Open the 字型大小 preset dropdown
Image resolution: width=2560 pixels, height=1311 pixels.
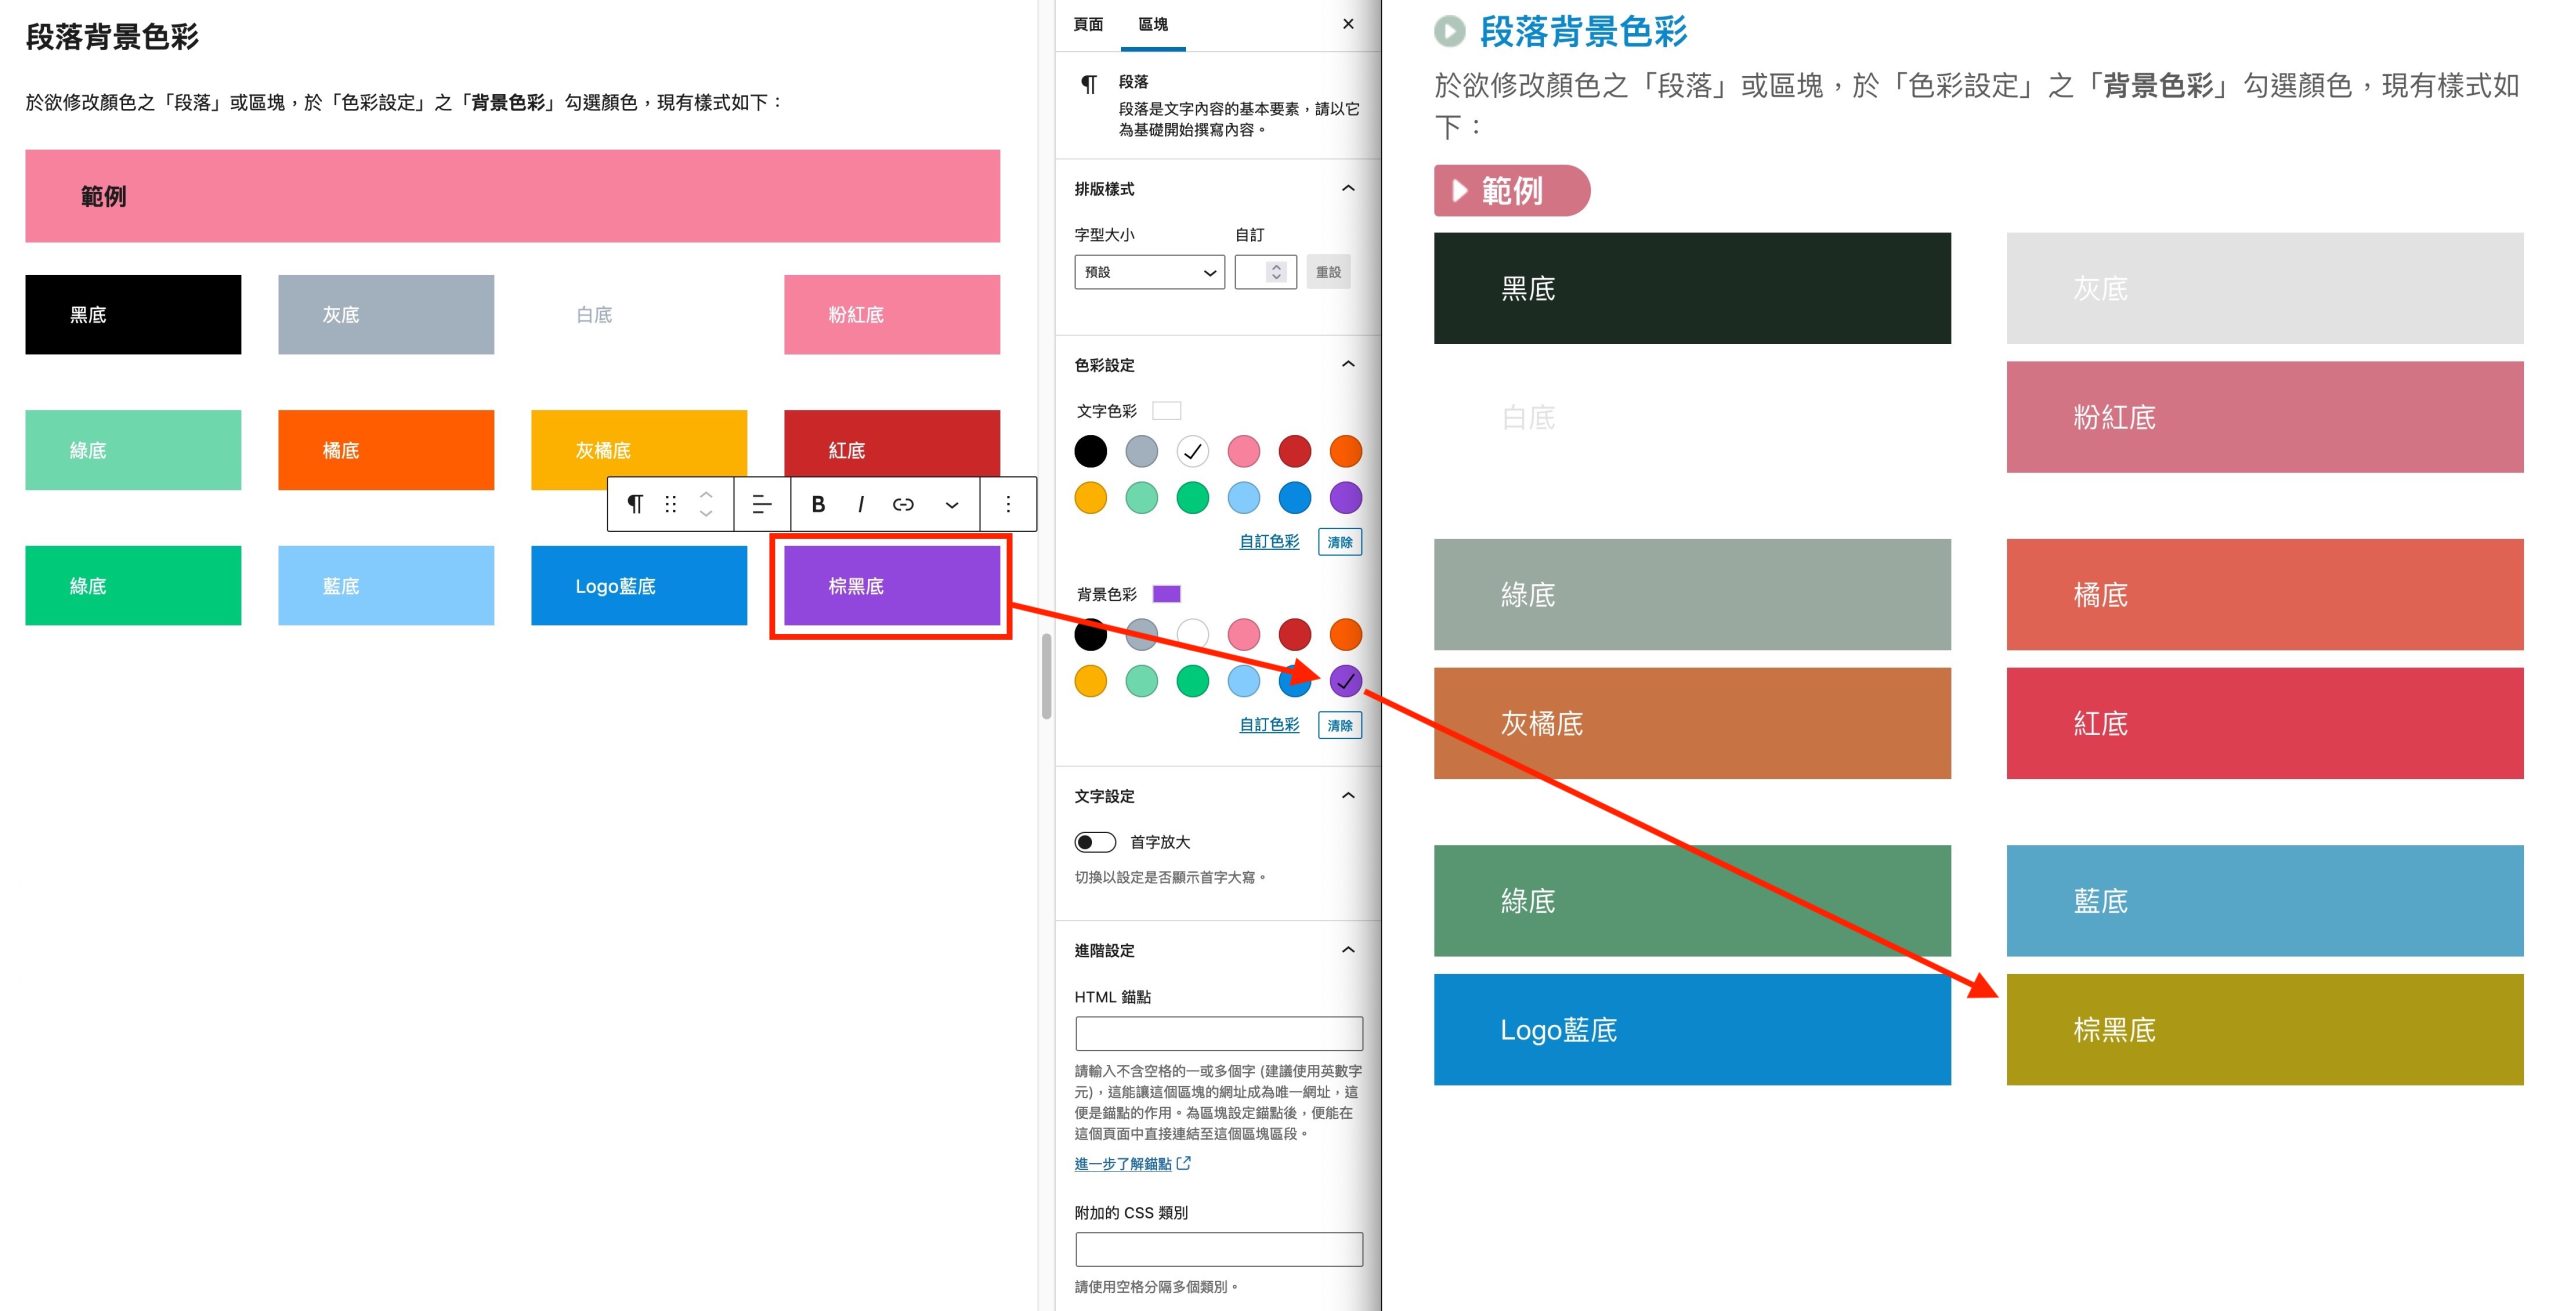pyautogui.click(x=1150, y=272)
